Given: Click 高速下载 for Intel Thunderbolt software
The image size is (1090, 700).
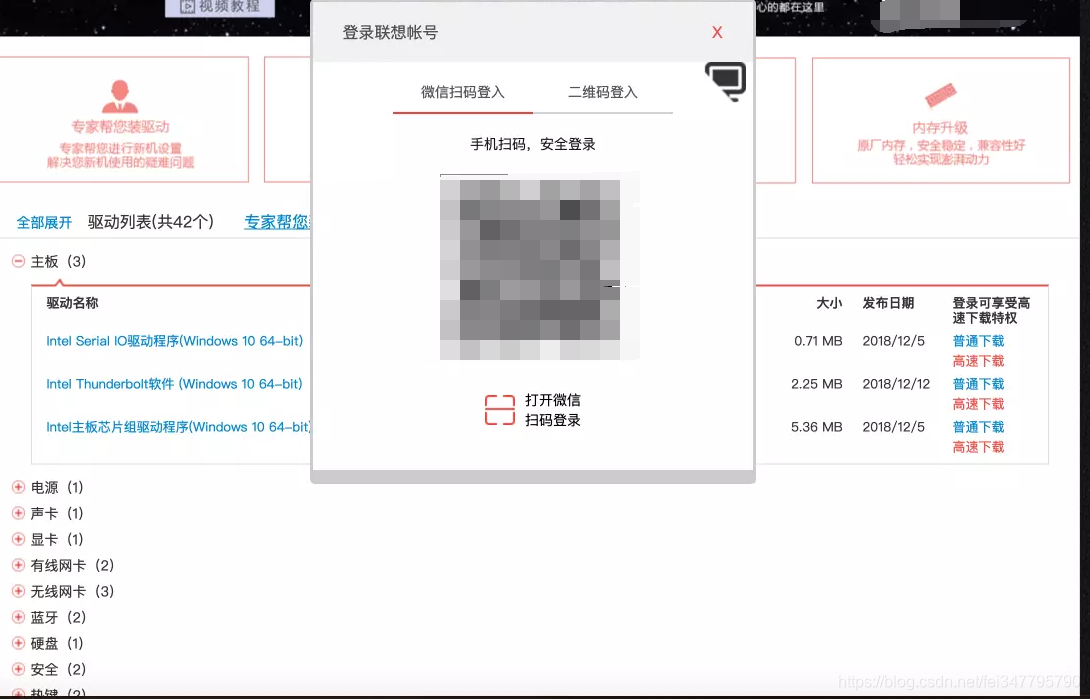Looking at the screenshot, I should pyautogui.click(x=978, y=404).
